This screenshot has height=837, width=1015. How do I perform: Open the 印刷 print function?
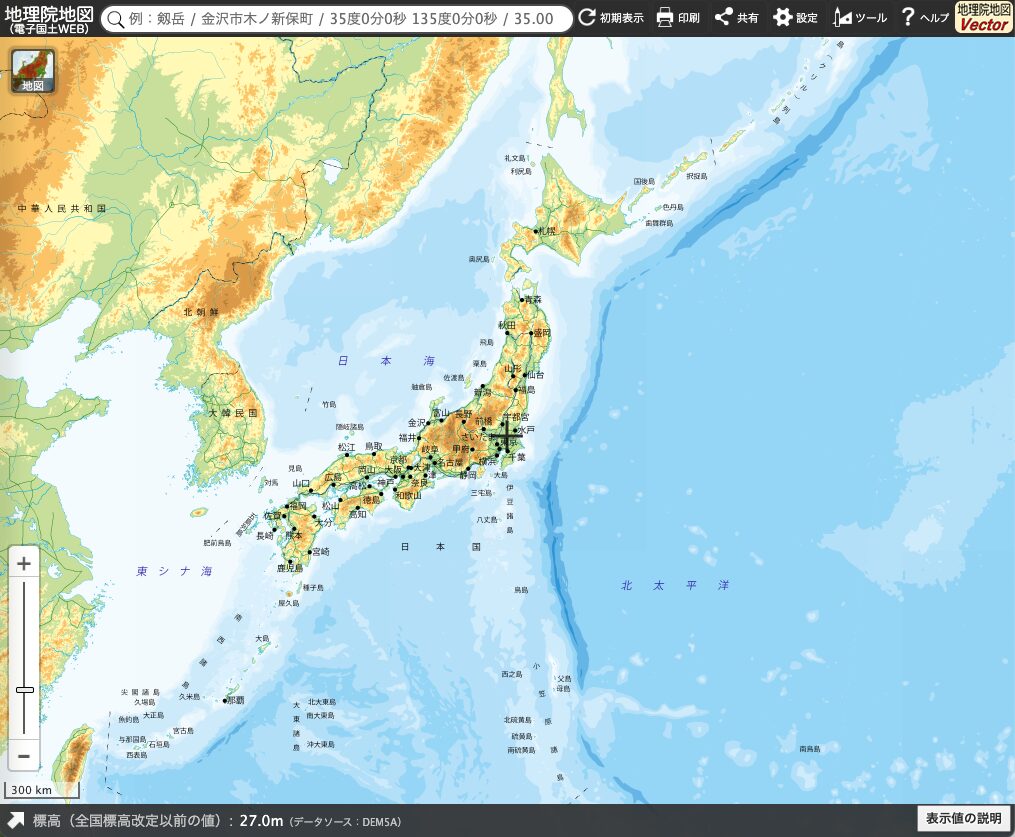coord(677,18)
